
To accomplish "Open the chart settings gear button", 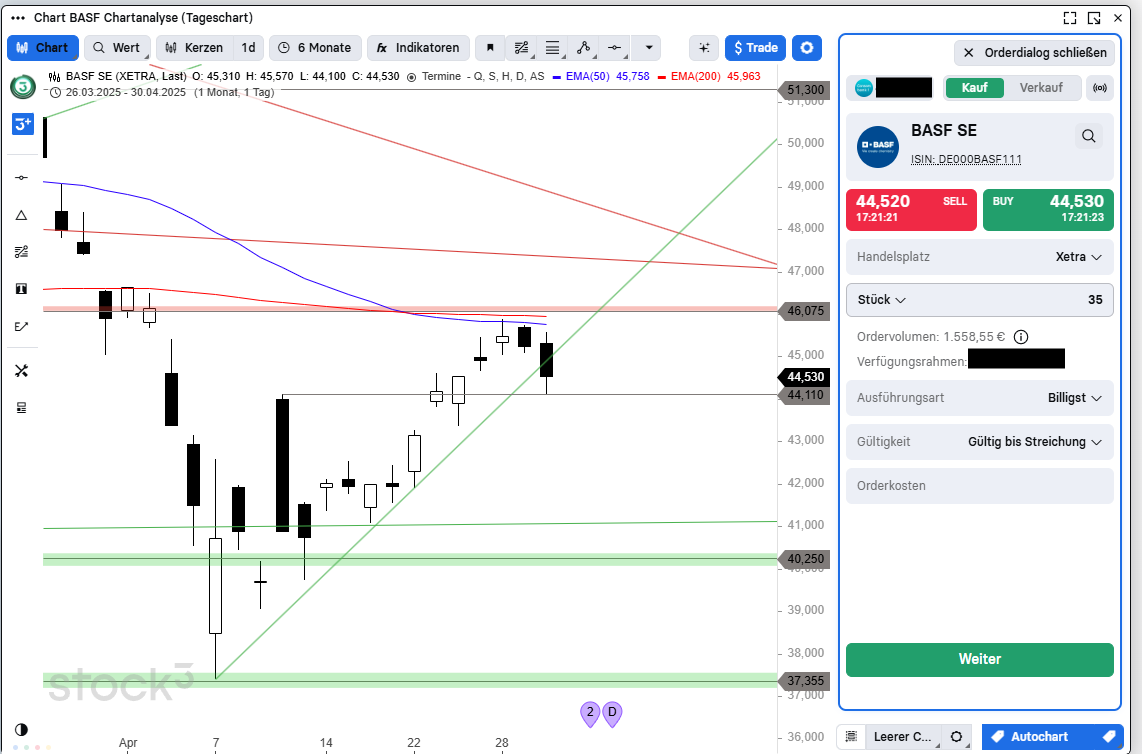I will click(806, 48).
